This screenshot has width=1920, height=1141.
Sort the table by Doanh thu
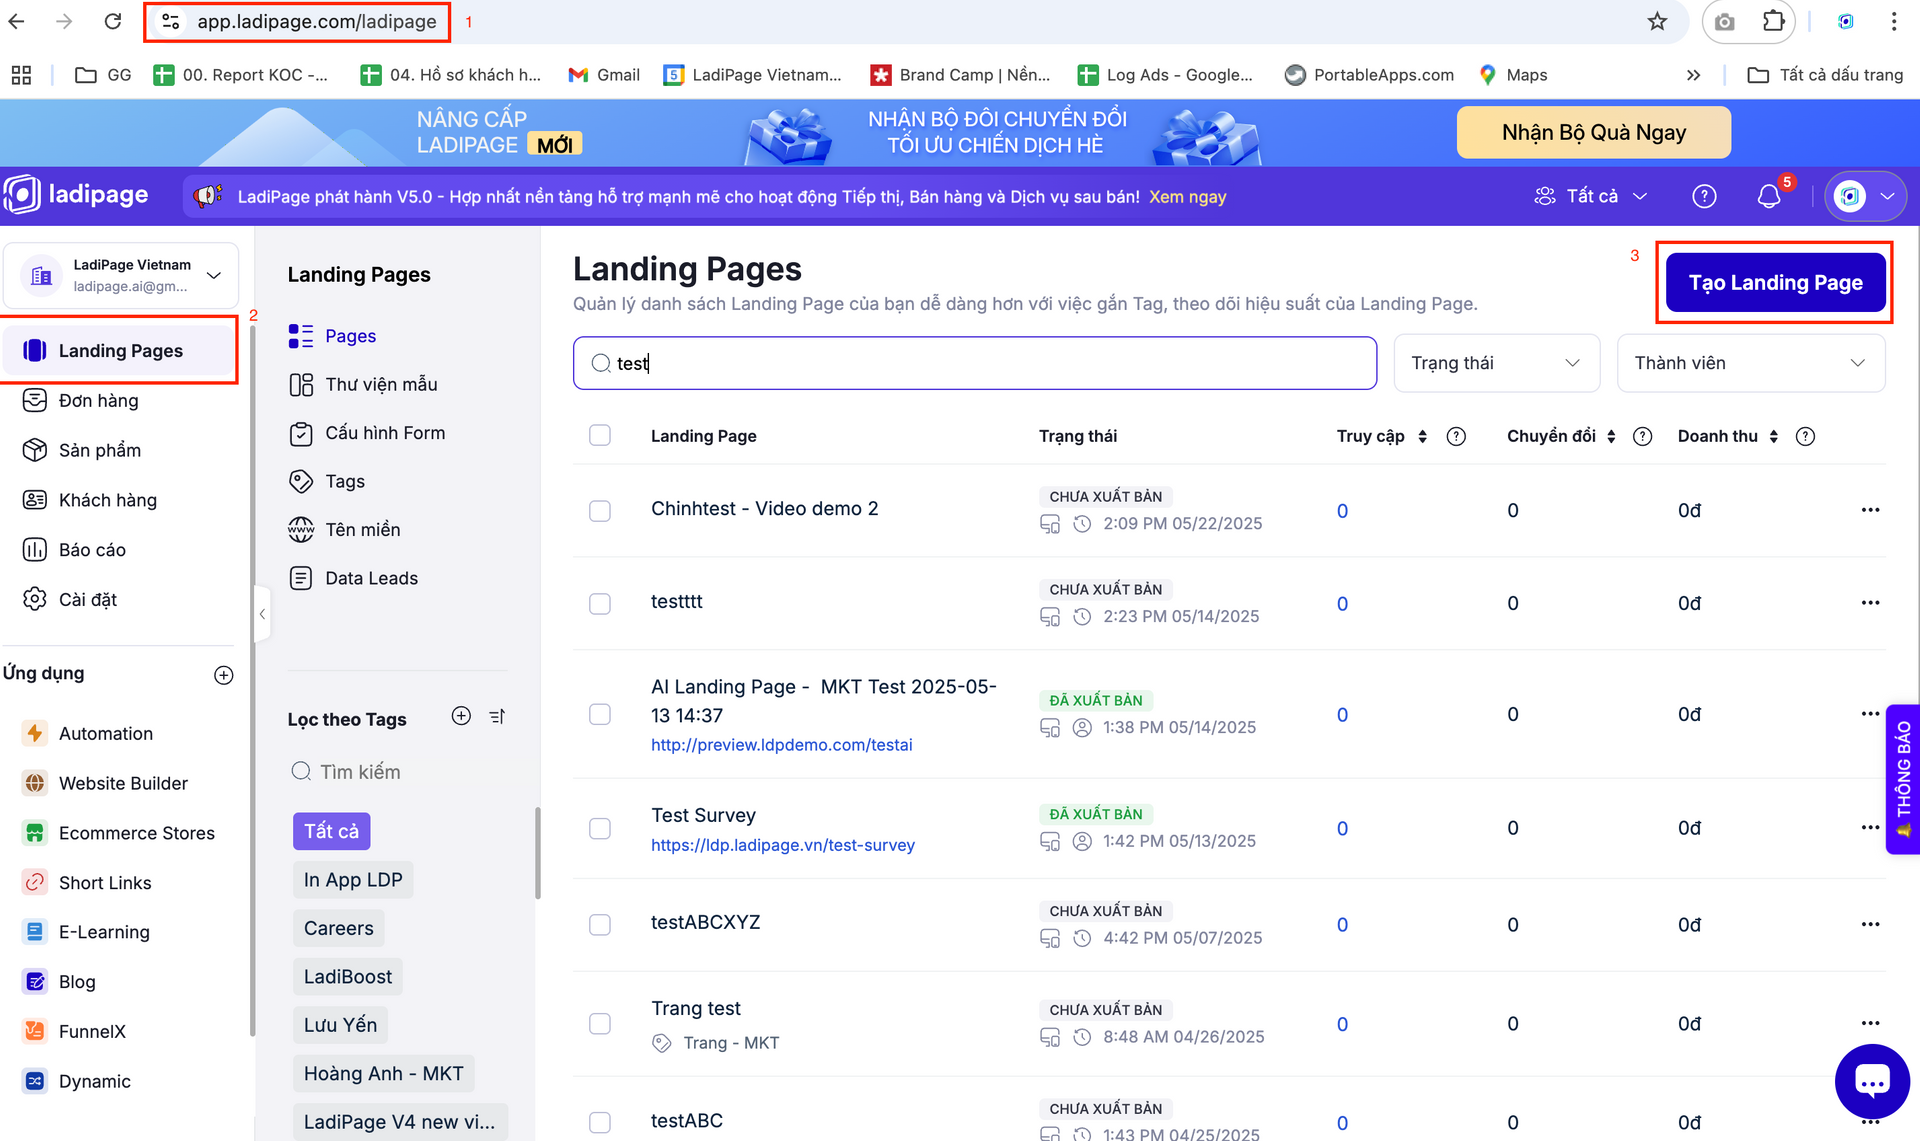(1773, 436)
